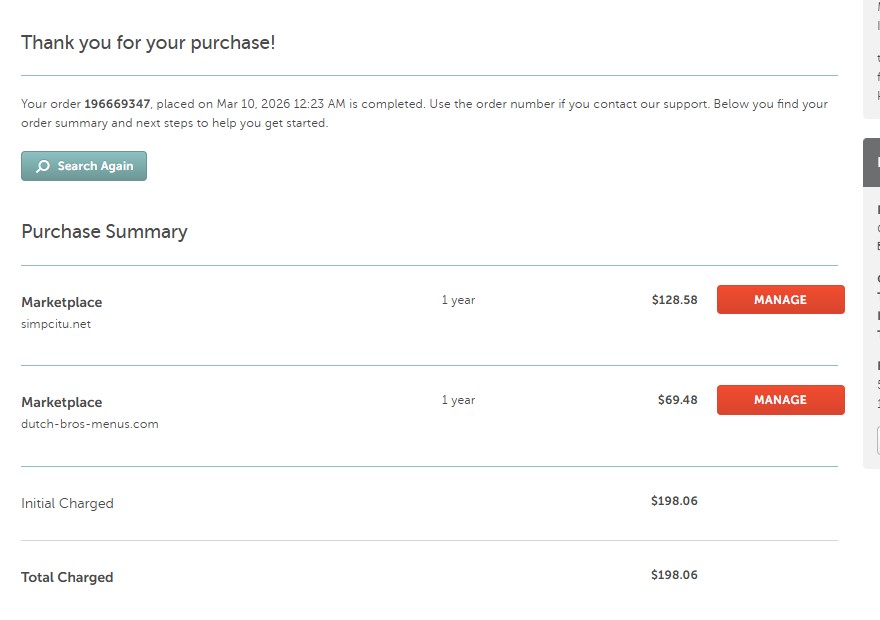This screenshot has height=620, width=880.
Task: Select Marketplace label above dutch-bros-menus.com
Action: point(62,402)
